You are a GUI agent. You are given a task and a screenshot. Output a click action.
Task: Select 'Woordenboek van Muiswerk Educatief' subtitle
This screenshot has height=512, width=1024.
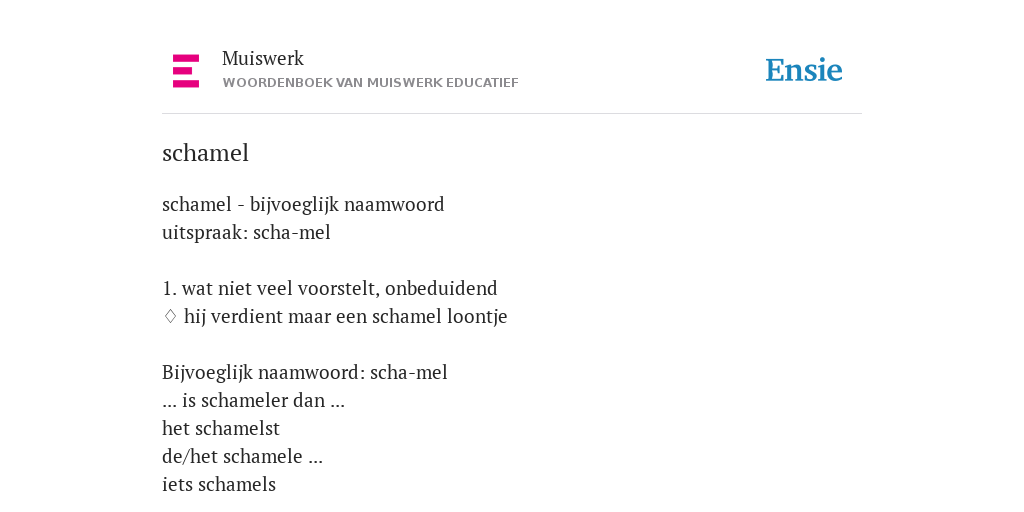[370, 83]
